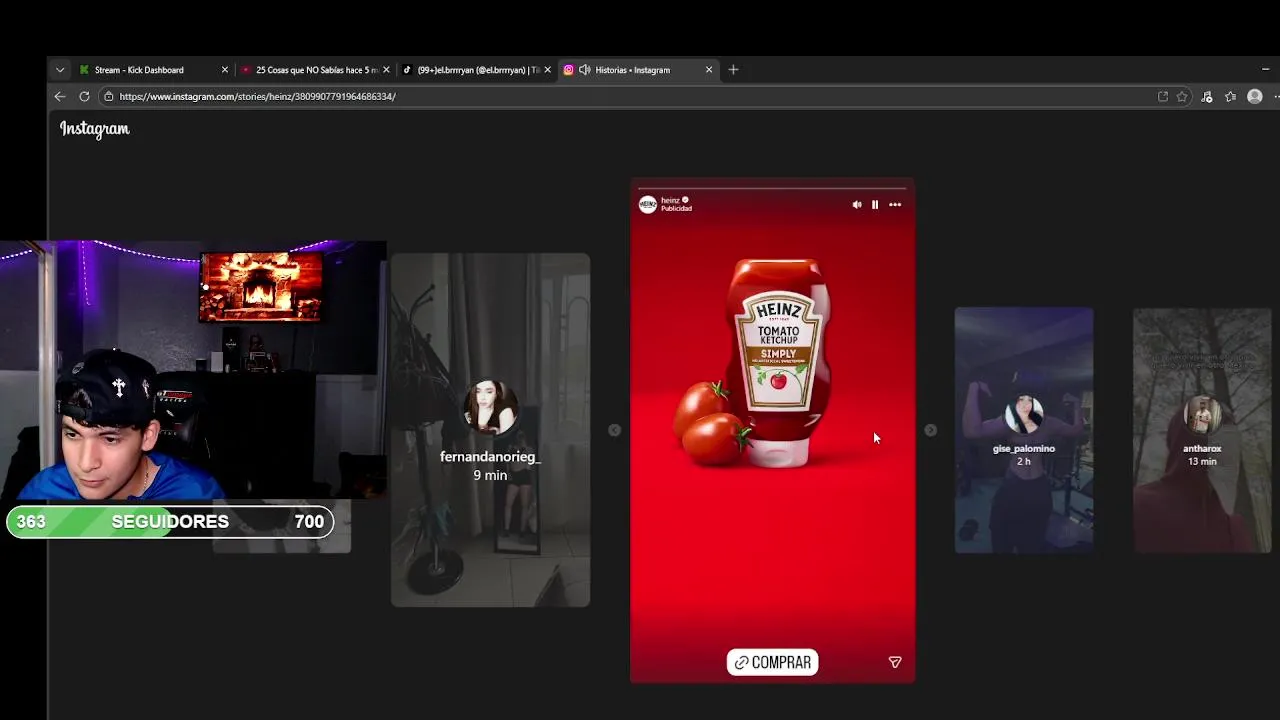Open page in app icon in address bar

tap(1163, 97)
